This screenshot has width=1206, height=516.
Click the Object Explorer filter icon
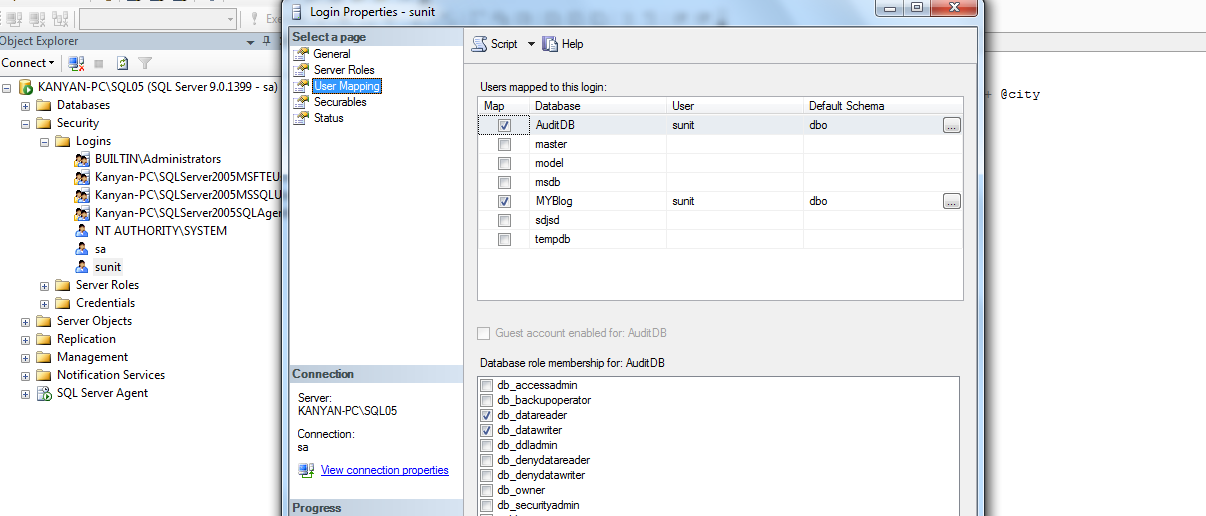pyautogui.click(x=145, y=63)
